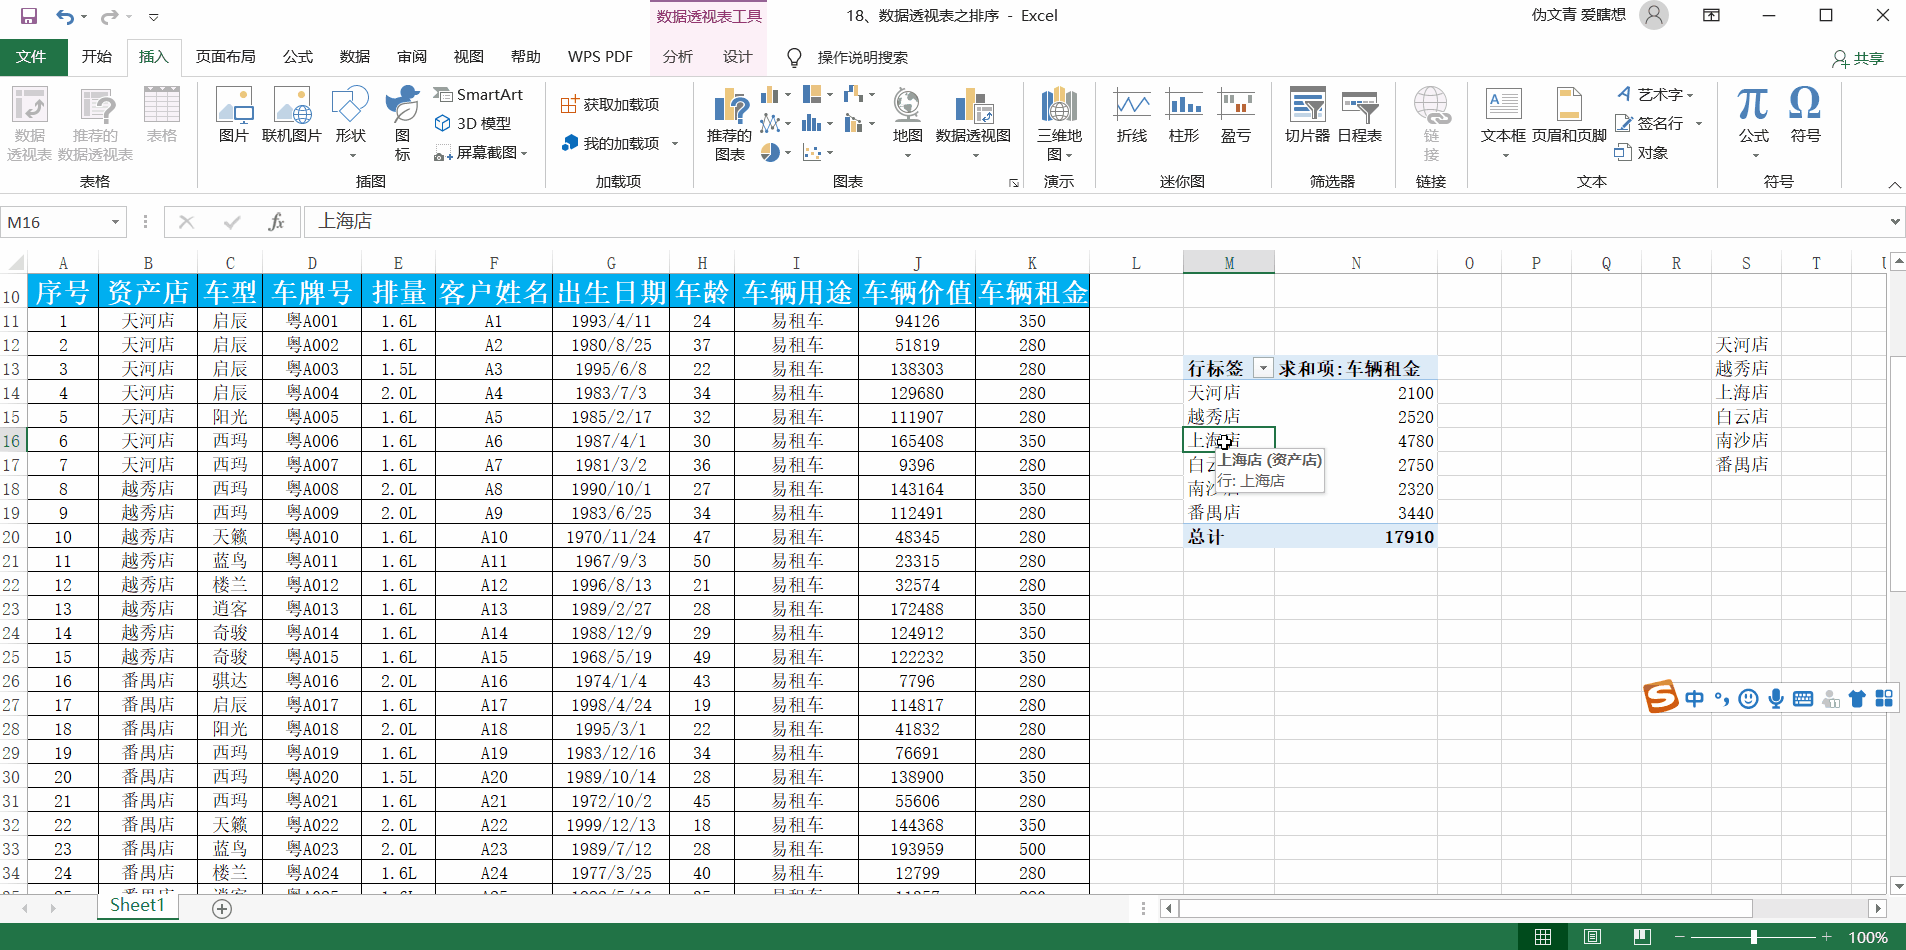Click the 共享 (Share) button
1906x950 pixels.
pyautogui.click(x=1858, y=58)
